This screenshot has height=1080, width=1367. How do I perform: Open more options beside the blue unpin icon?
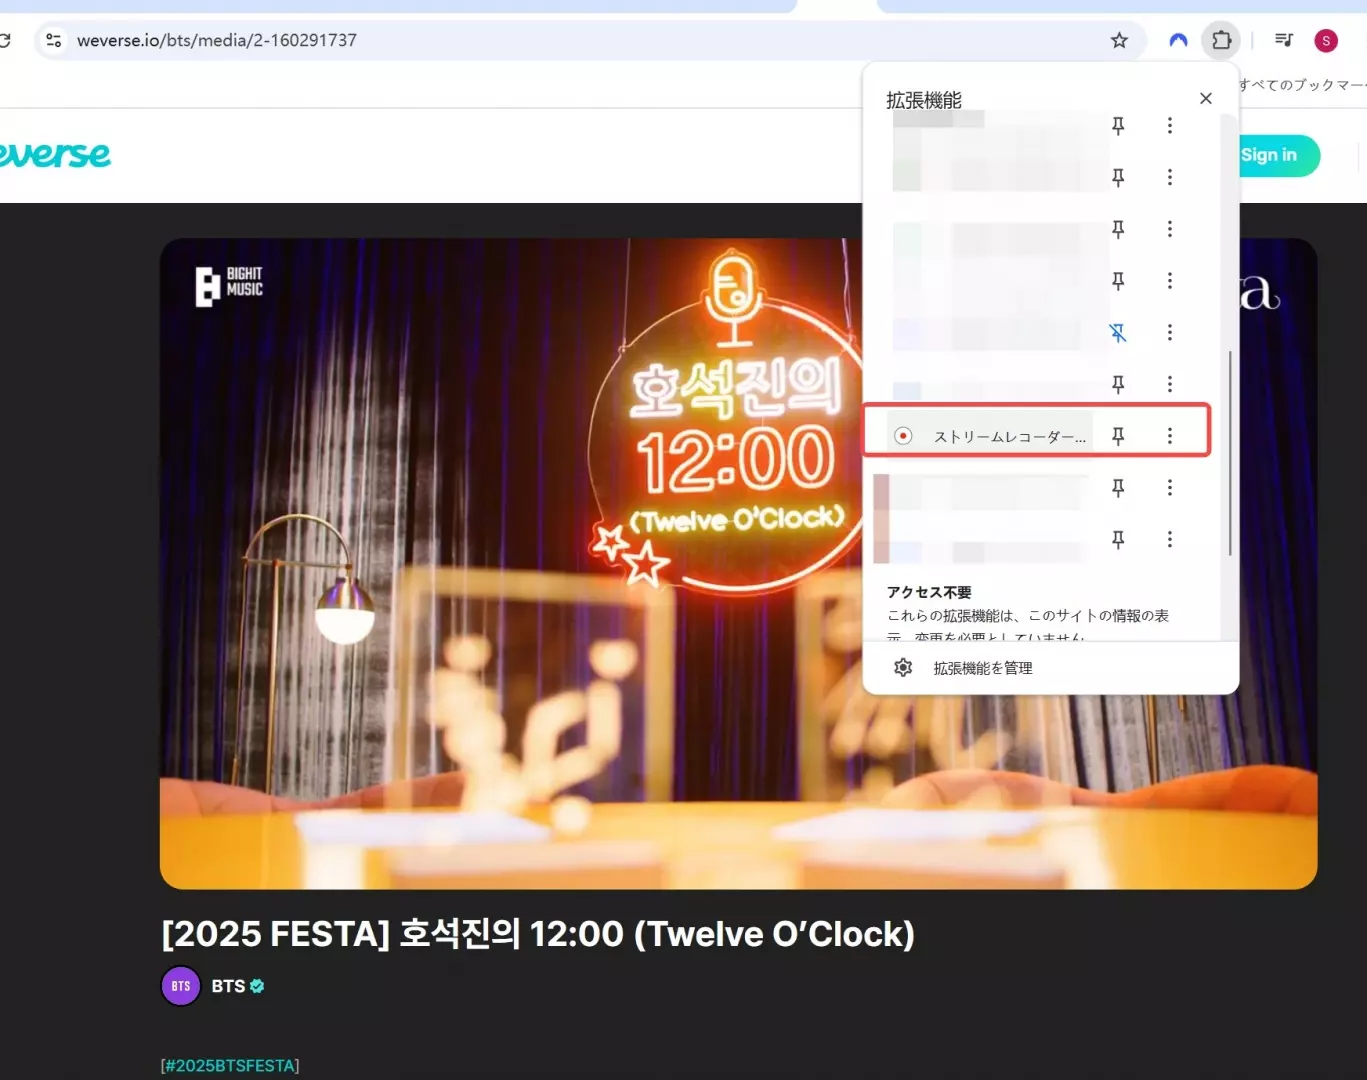(1170, 332)
